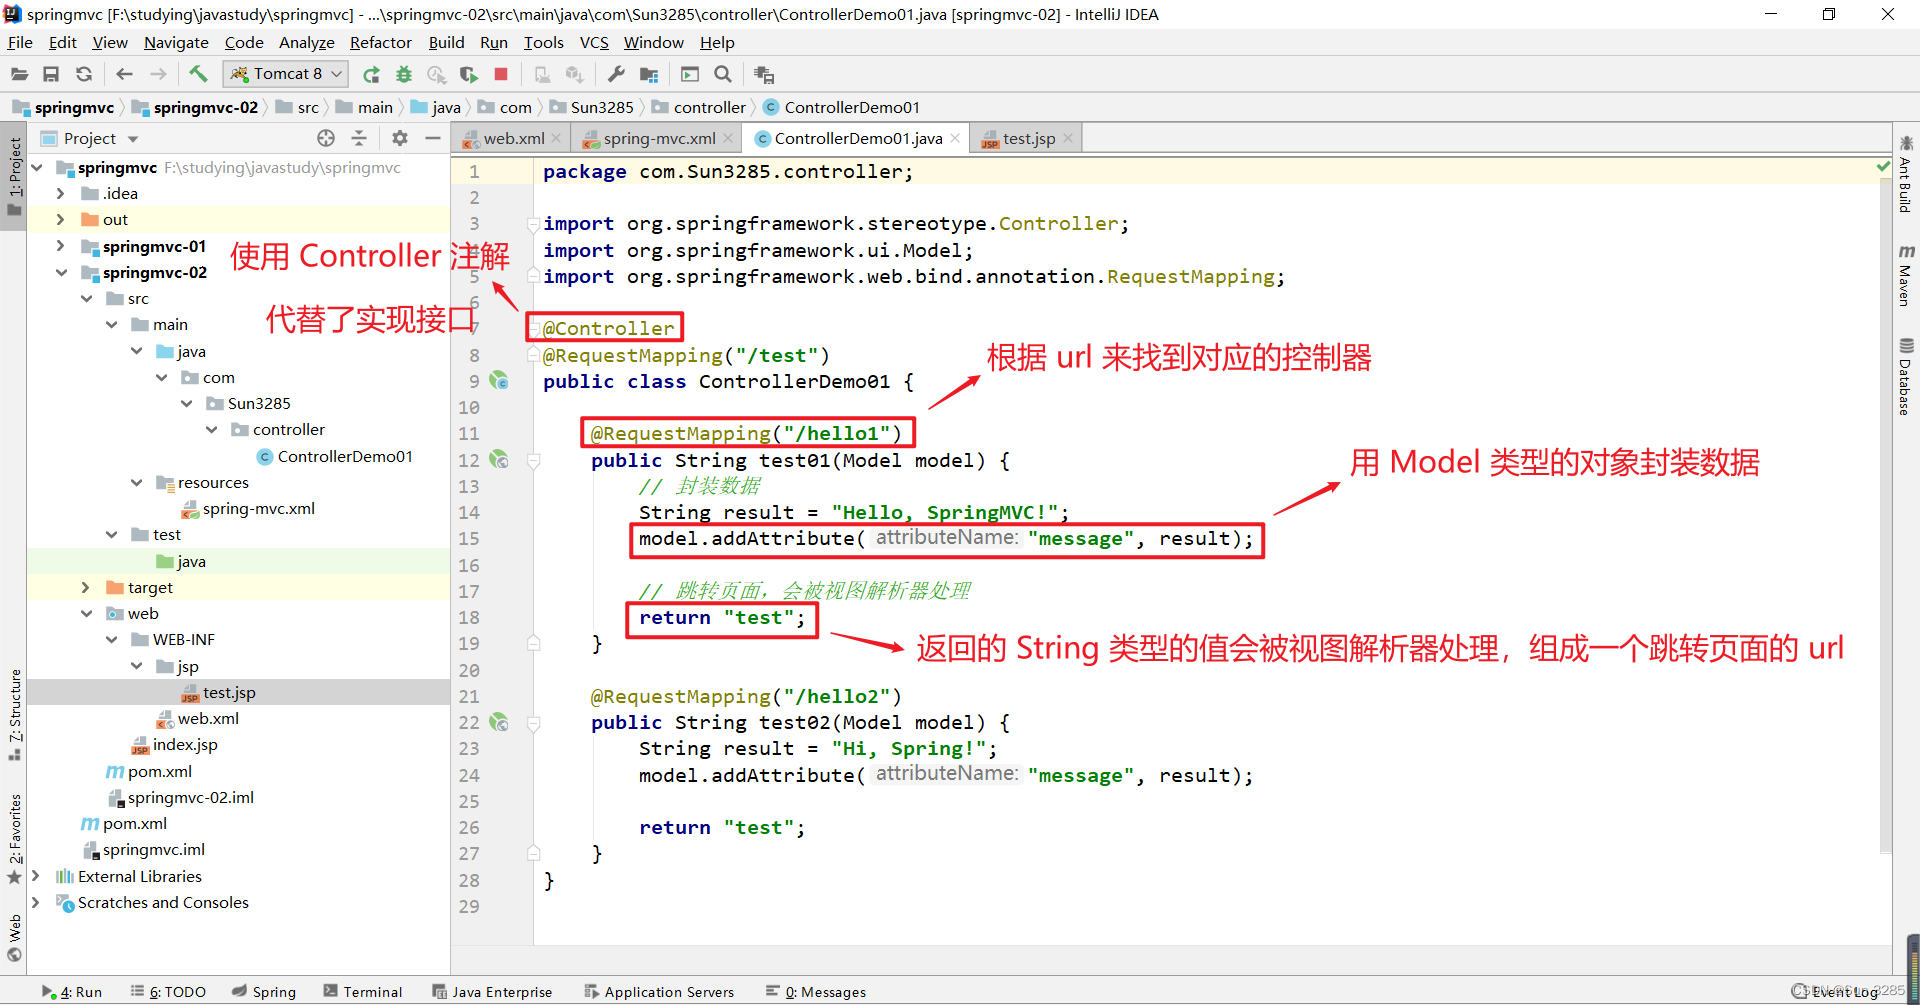Open the Messages tool window

816,991
